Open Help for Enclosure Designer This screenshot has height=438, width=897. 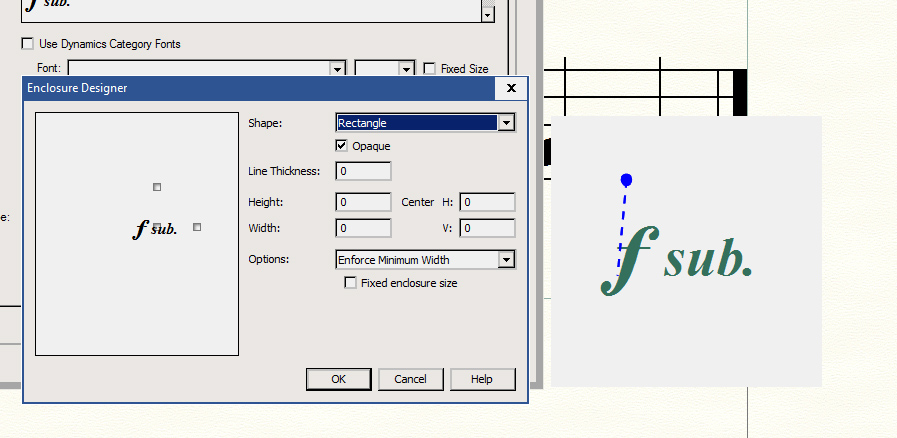[x=482, y=379]
